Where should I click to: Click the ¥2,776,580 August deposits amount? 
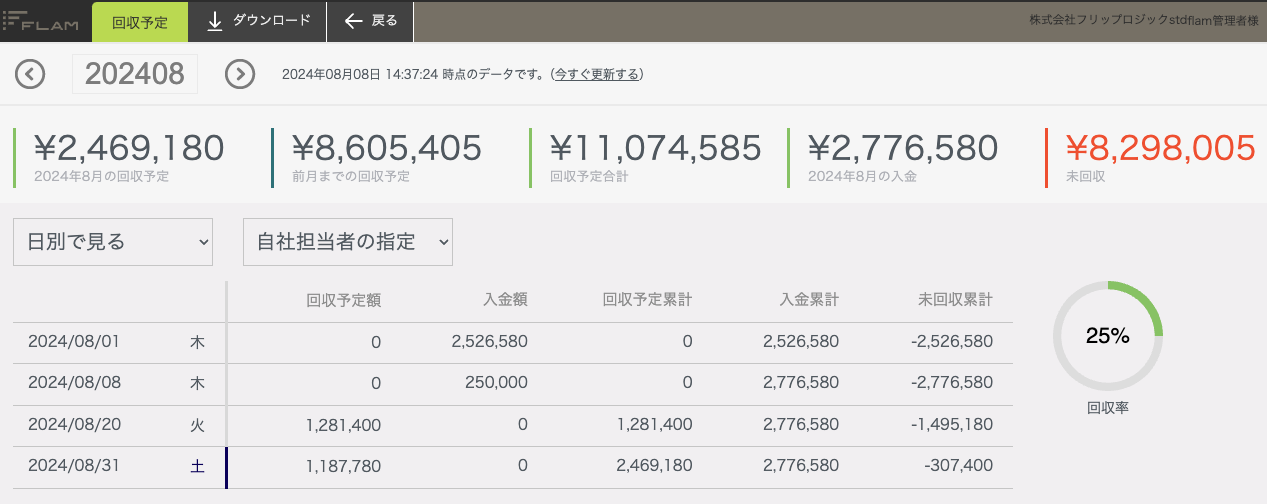(903, 148)
